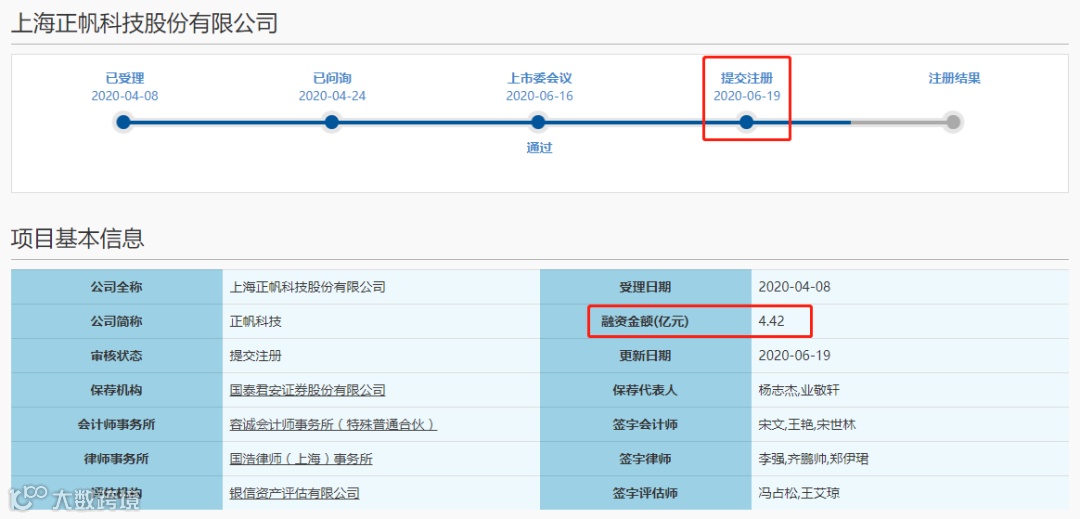Click the 更新日期 header cell
The width and height of the screenshot is (1080, 519).
tap(645, 356)
